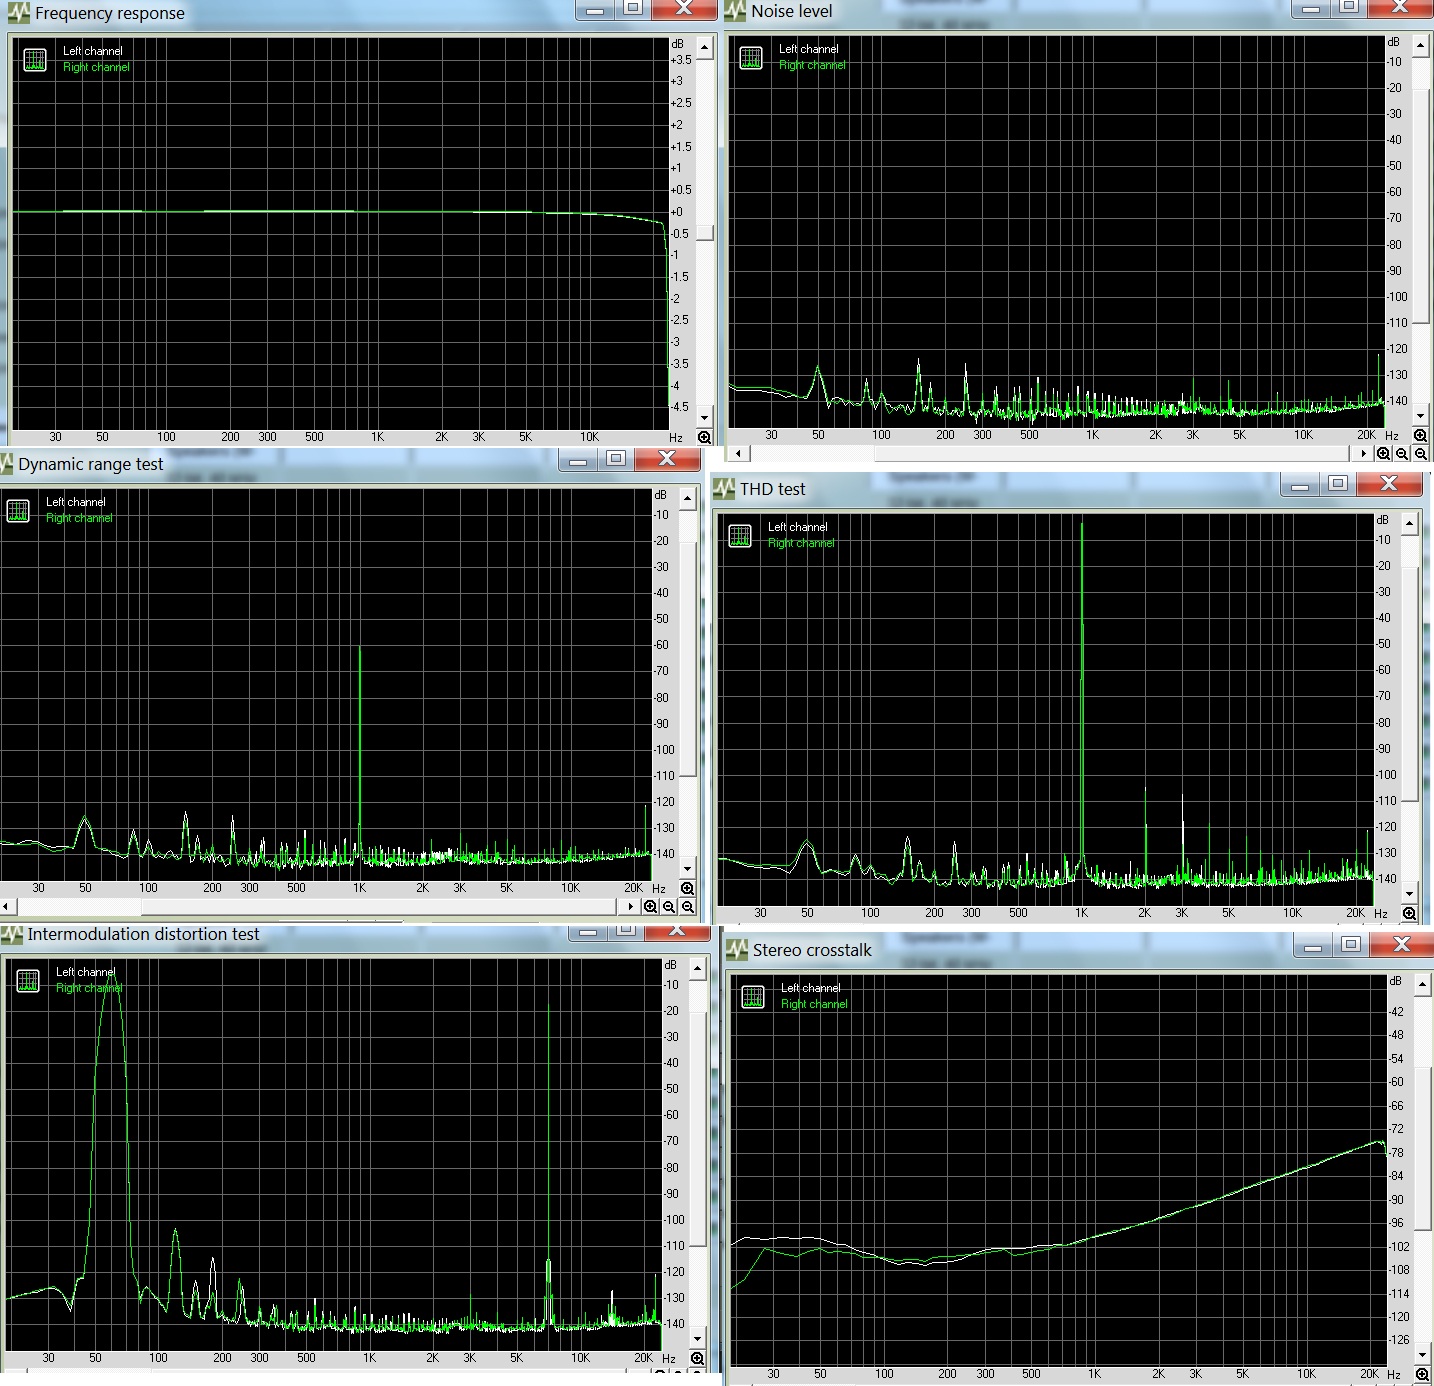The height and width of the screenshot is (1386, 1434).
Task: Open the Noise level title bar app icon
Action: pos(736,11)
